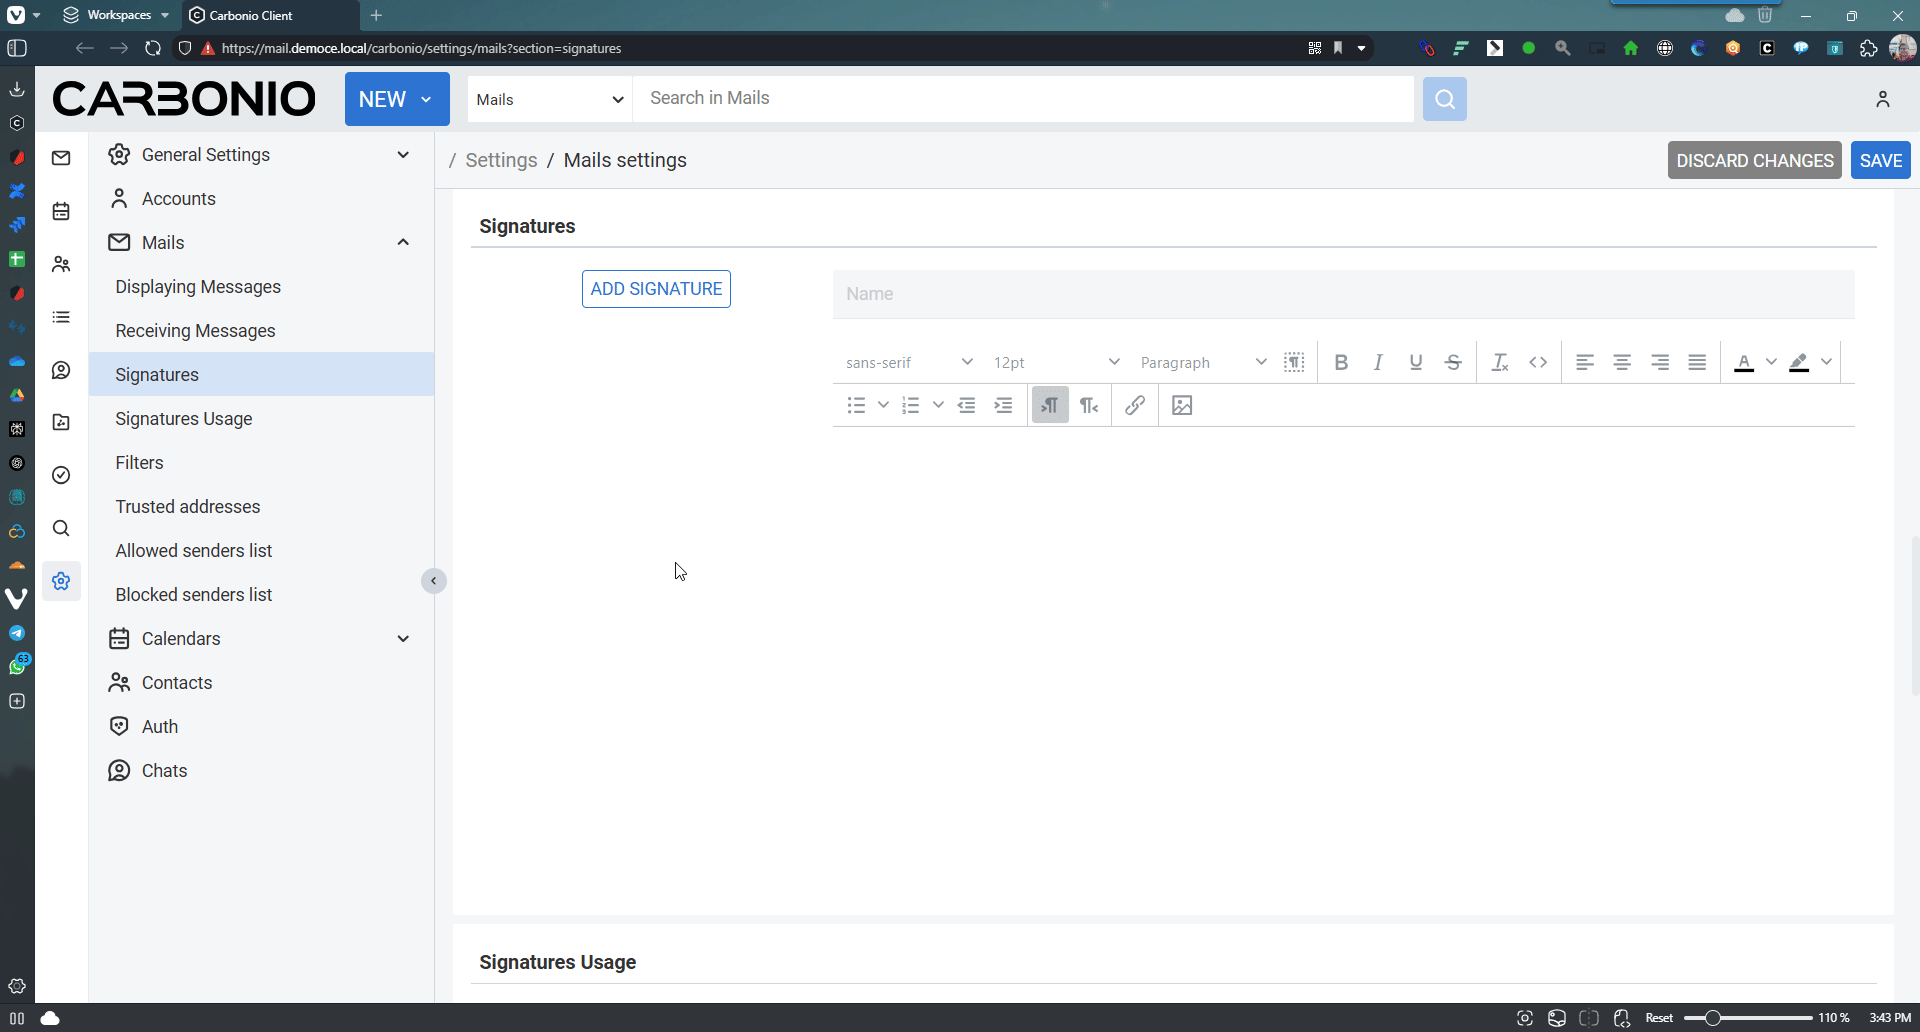Image resolution: width=1920 pixels, height=1032 pixels.
Task: Click the Search in Mails field
Action: point(1024,98)
